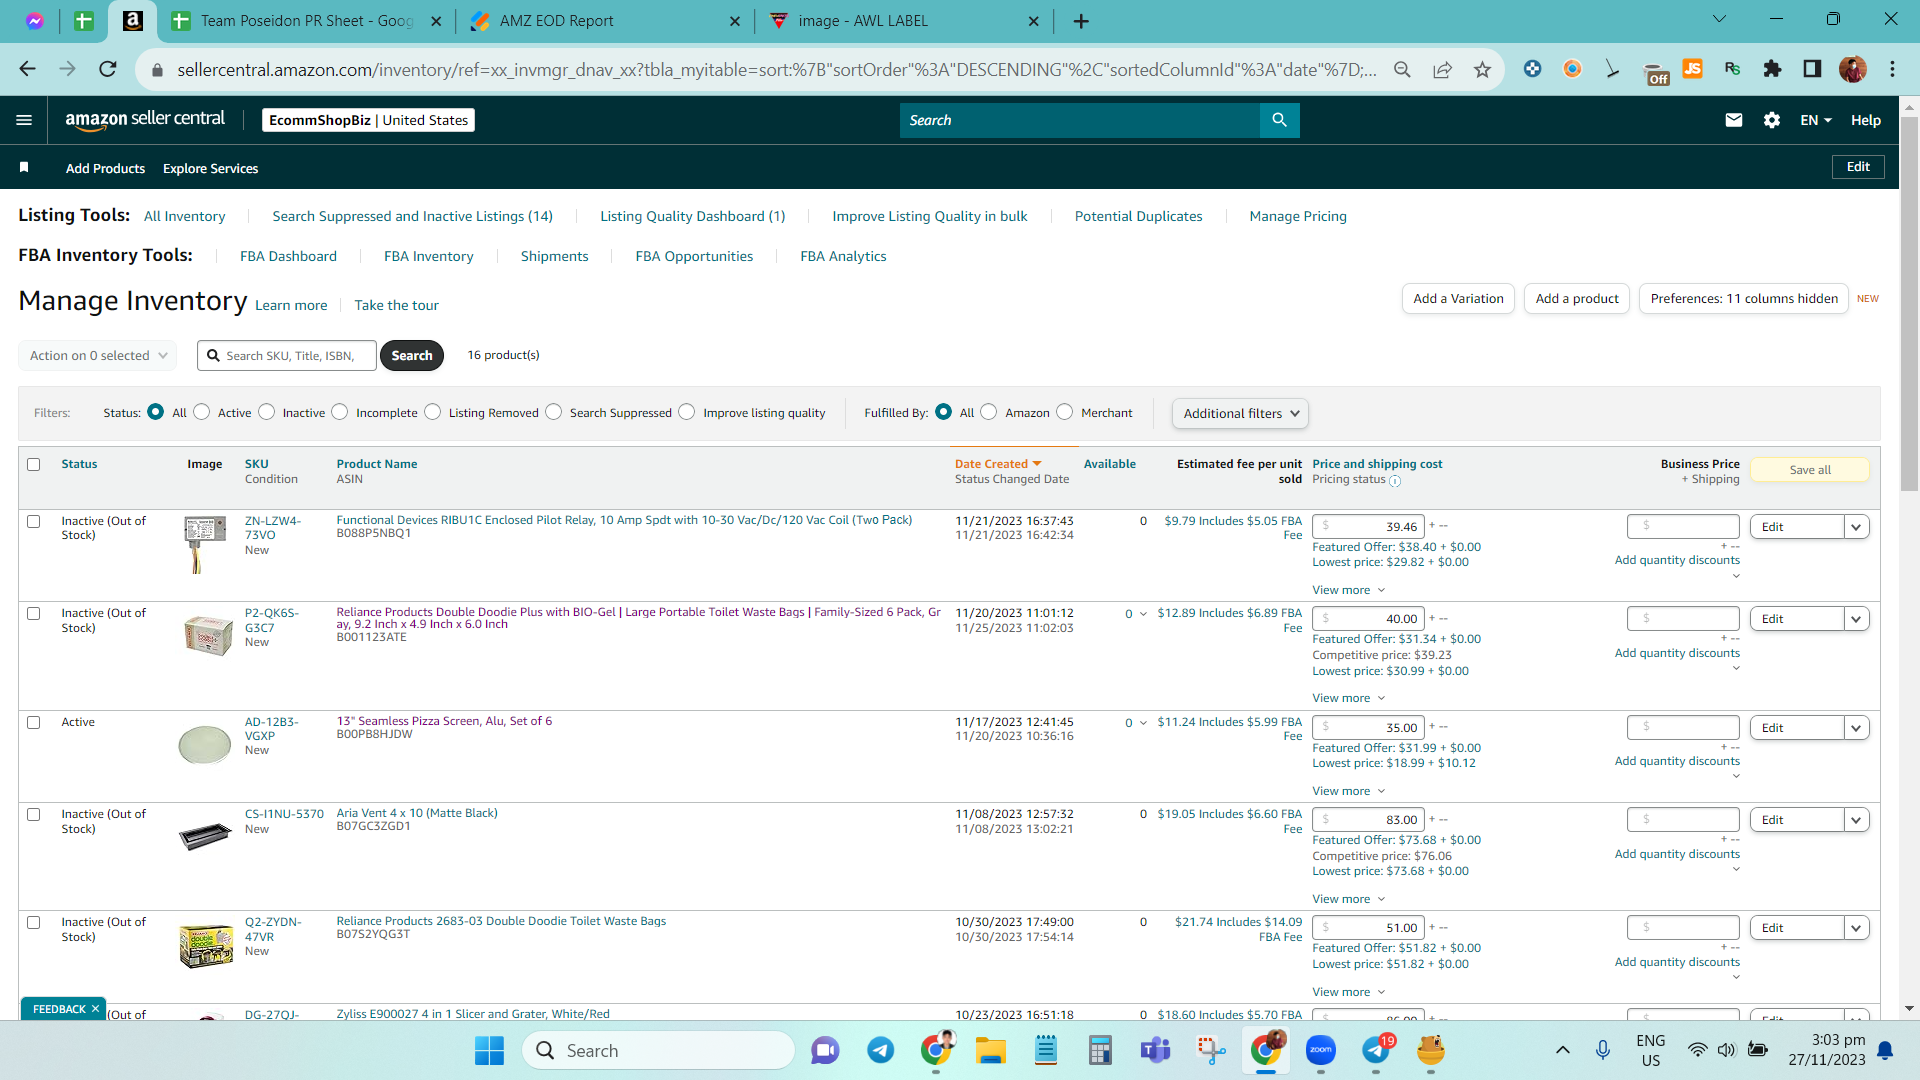Open Edit dropdown arrow for Functional Devices relay
This screenshot has width=1920, height=1080.
1856,527
